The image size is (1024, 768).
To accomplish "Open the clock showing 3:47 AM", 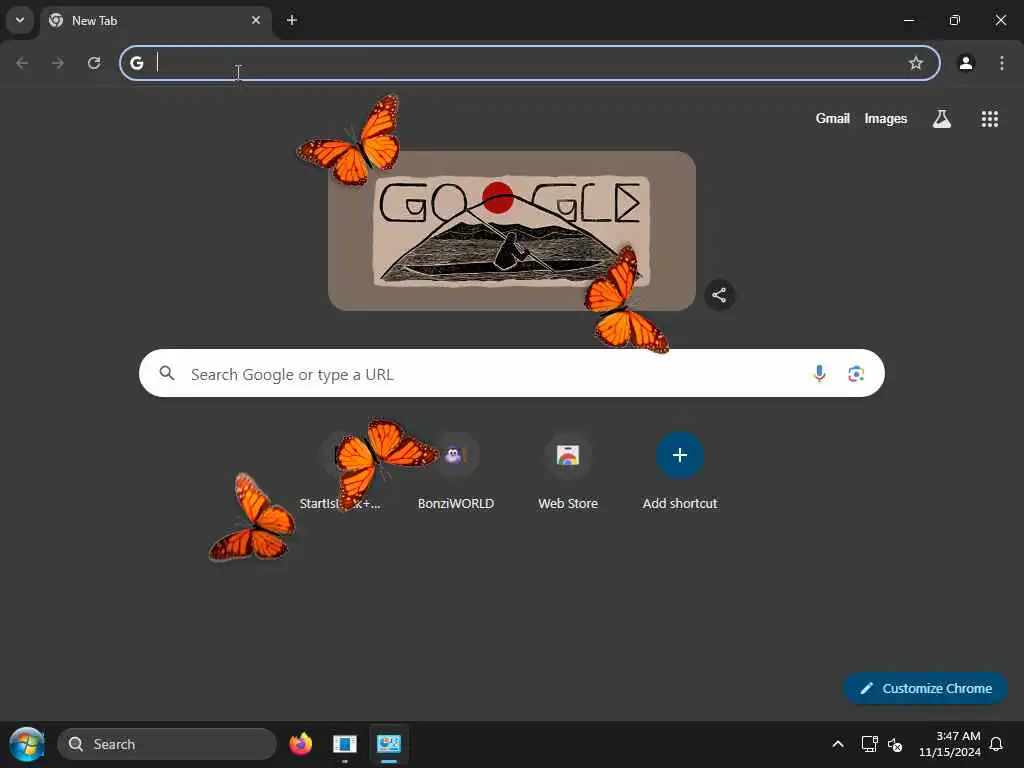I will pyautogui.click(x=950, y=744).
